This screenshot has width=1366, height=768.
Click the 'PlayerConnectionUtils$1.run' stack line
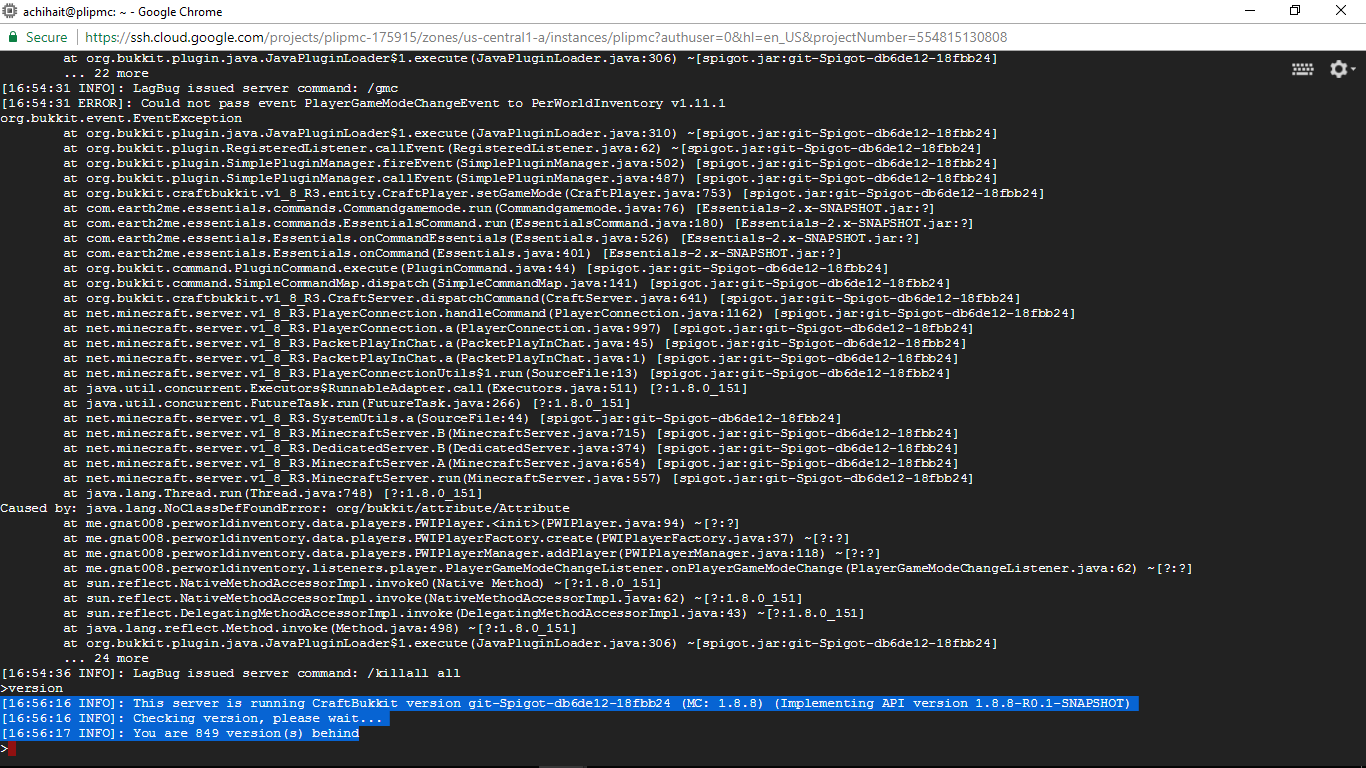pyautogui.click(x=506, y=373)
